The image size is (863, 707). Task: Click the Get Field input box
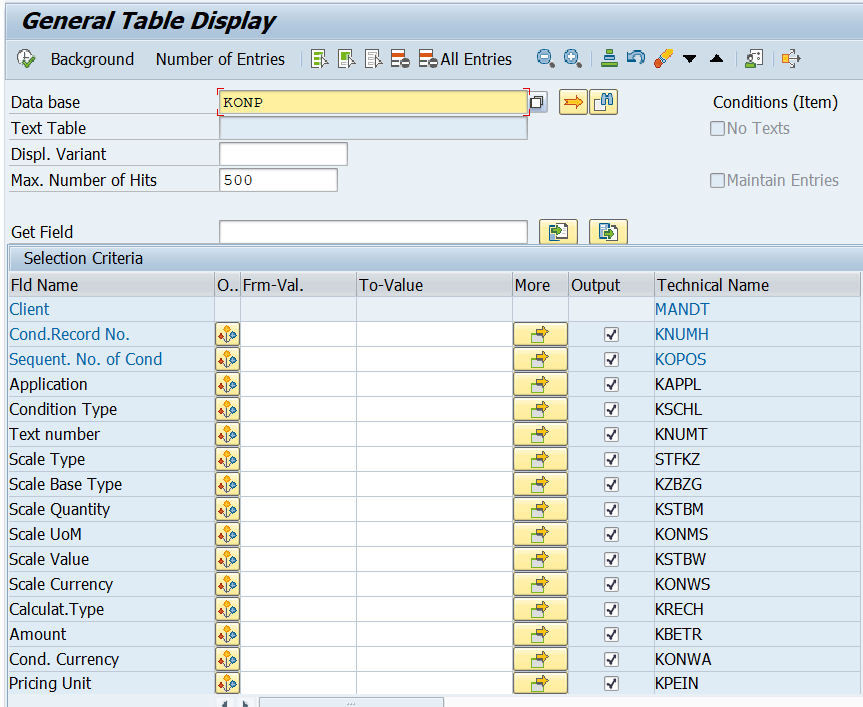click(373, 232)
